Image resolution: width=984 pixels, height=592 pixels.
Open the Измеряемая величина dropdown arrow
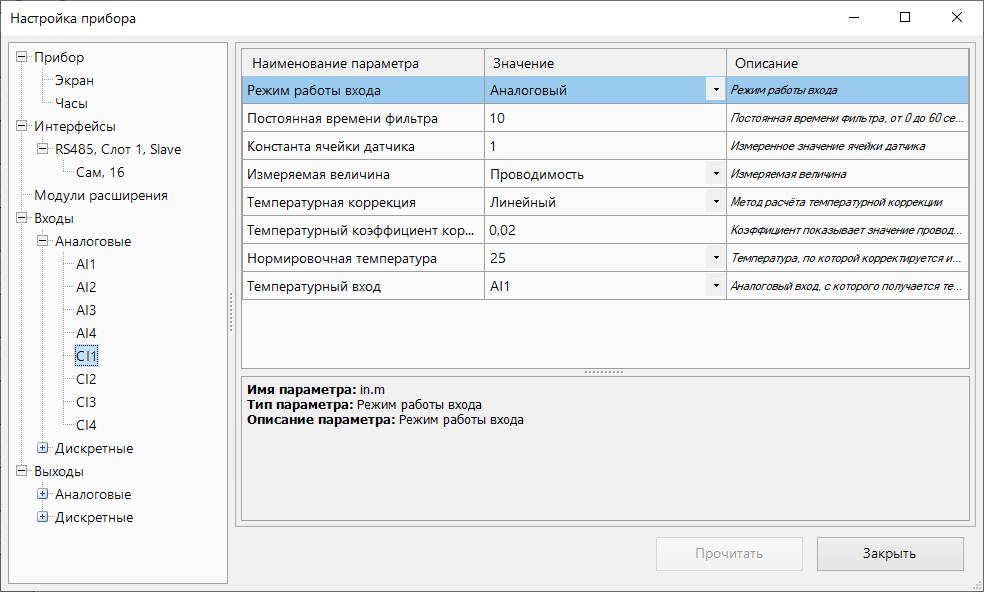[716, 174]
